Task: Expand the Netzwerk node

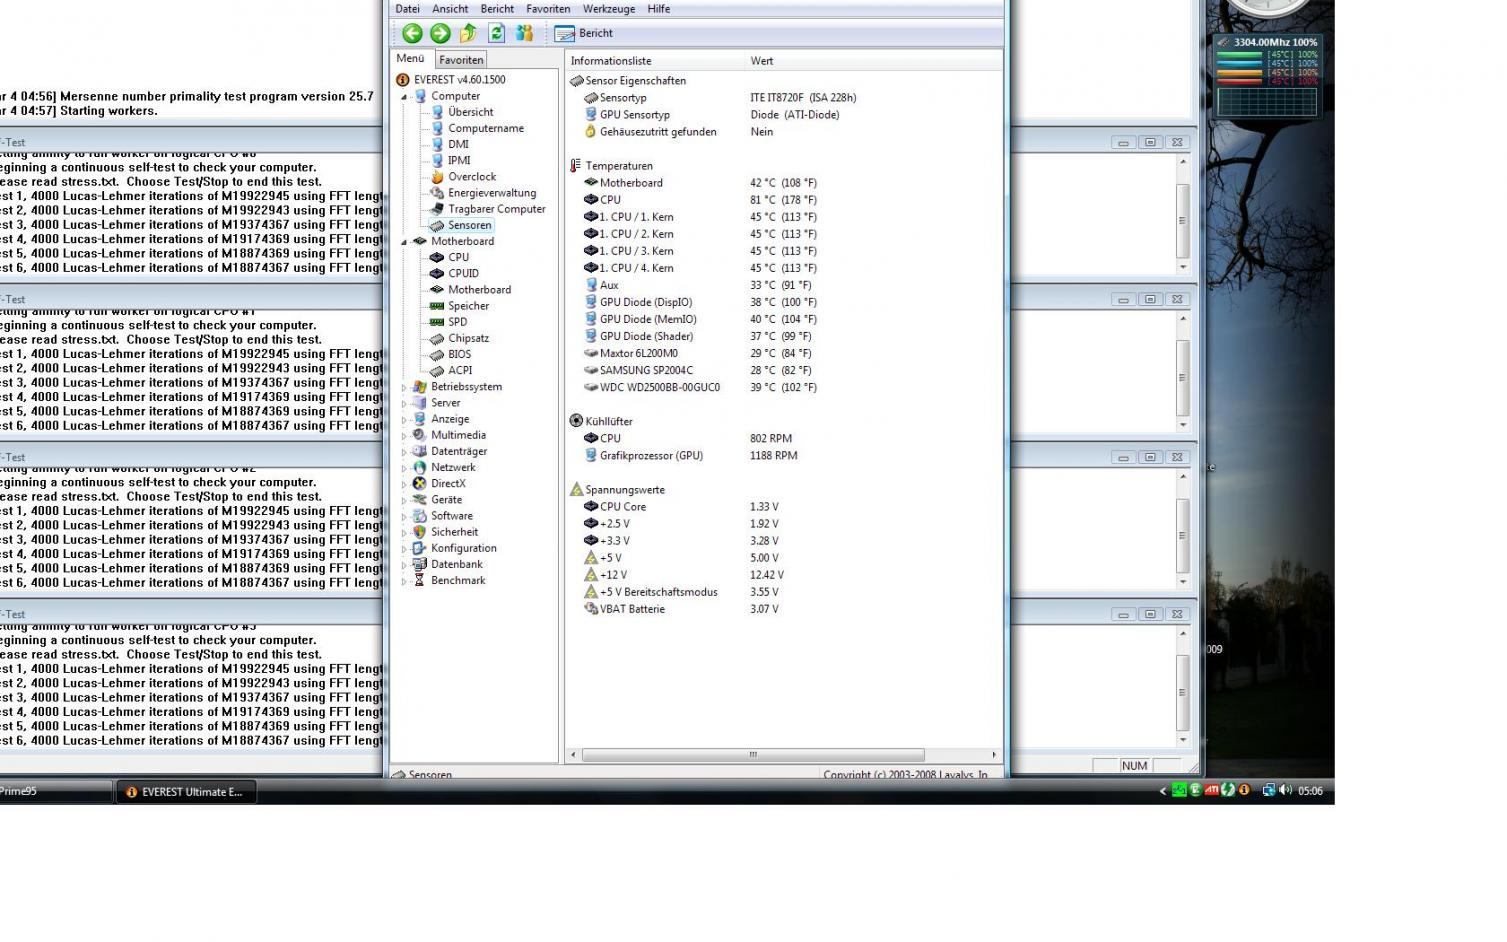Action: coord(404,468)
